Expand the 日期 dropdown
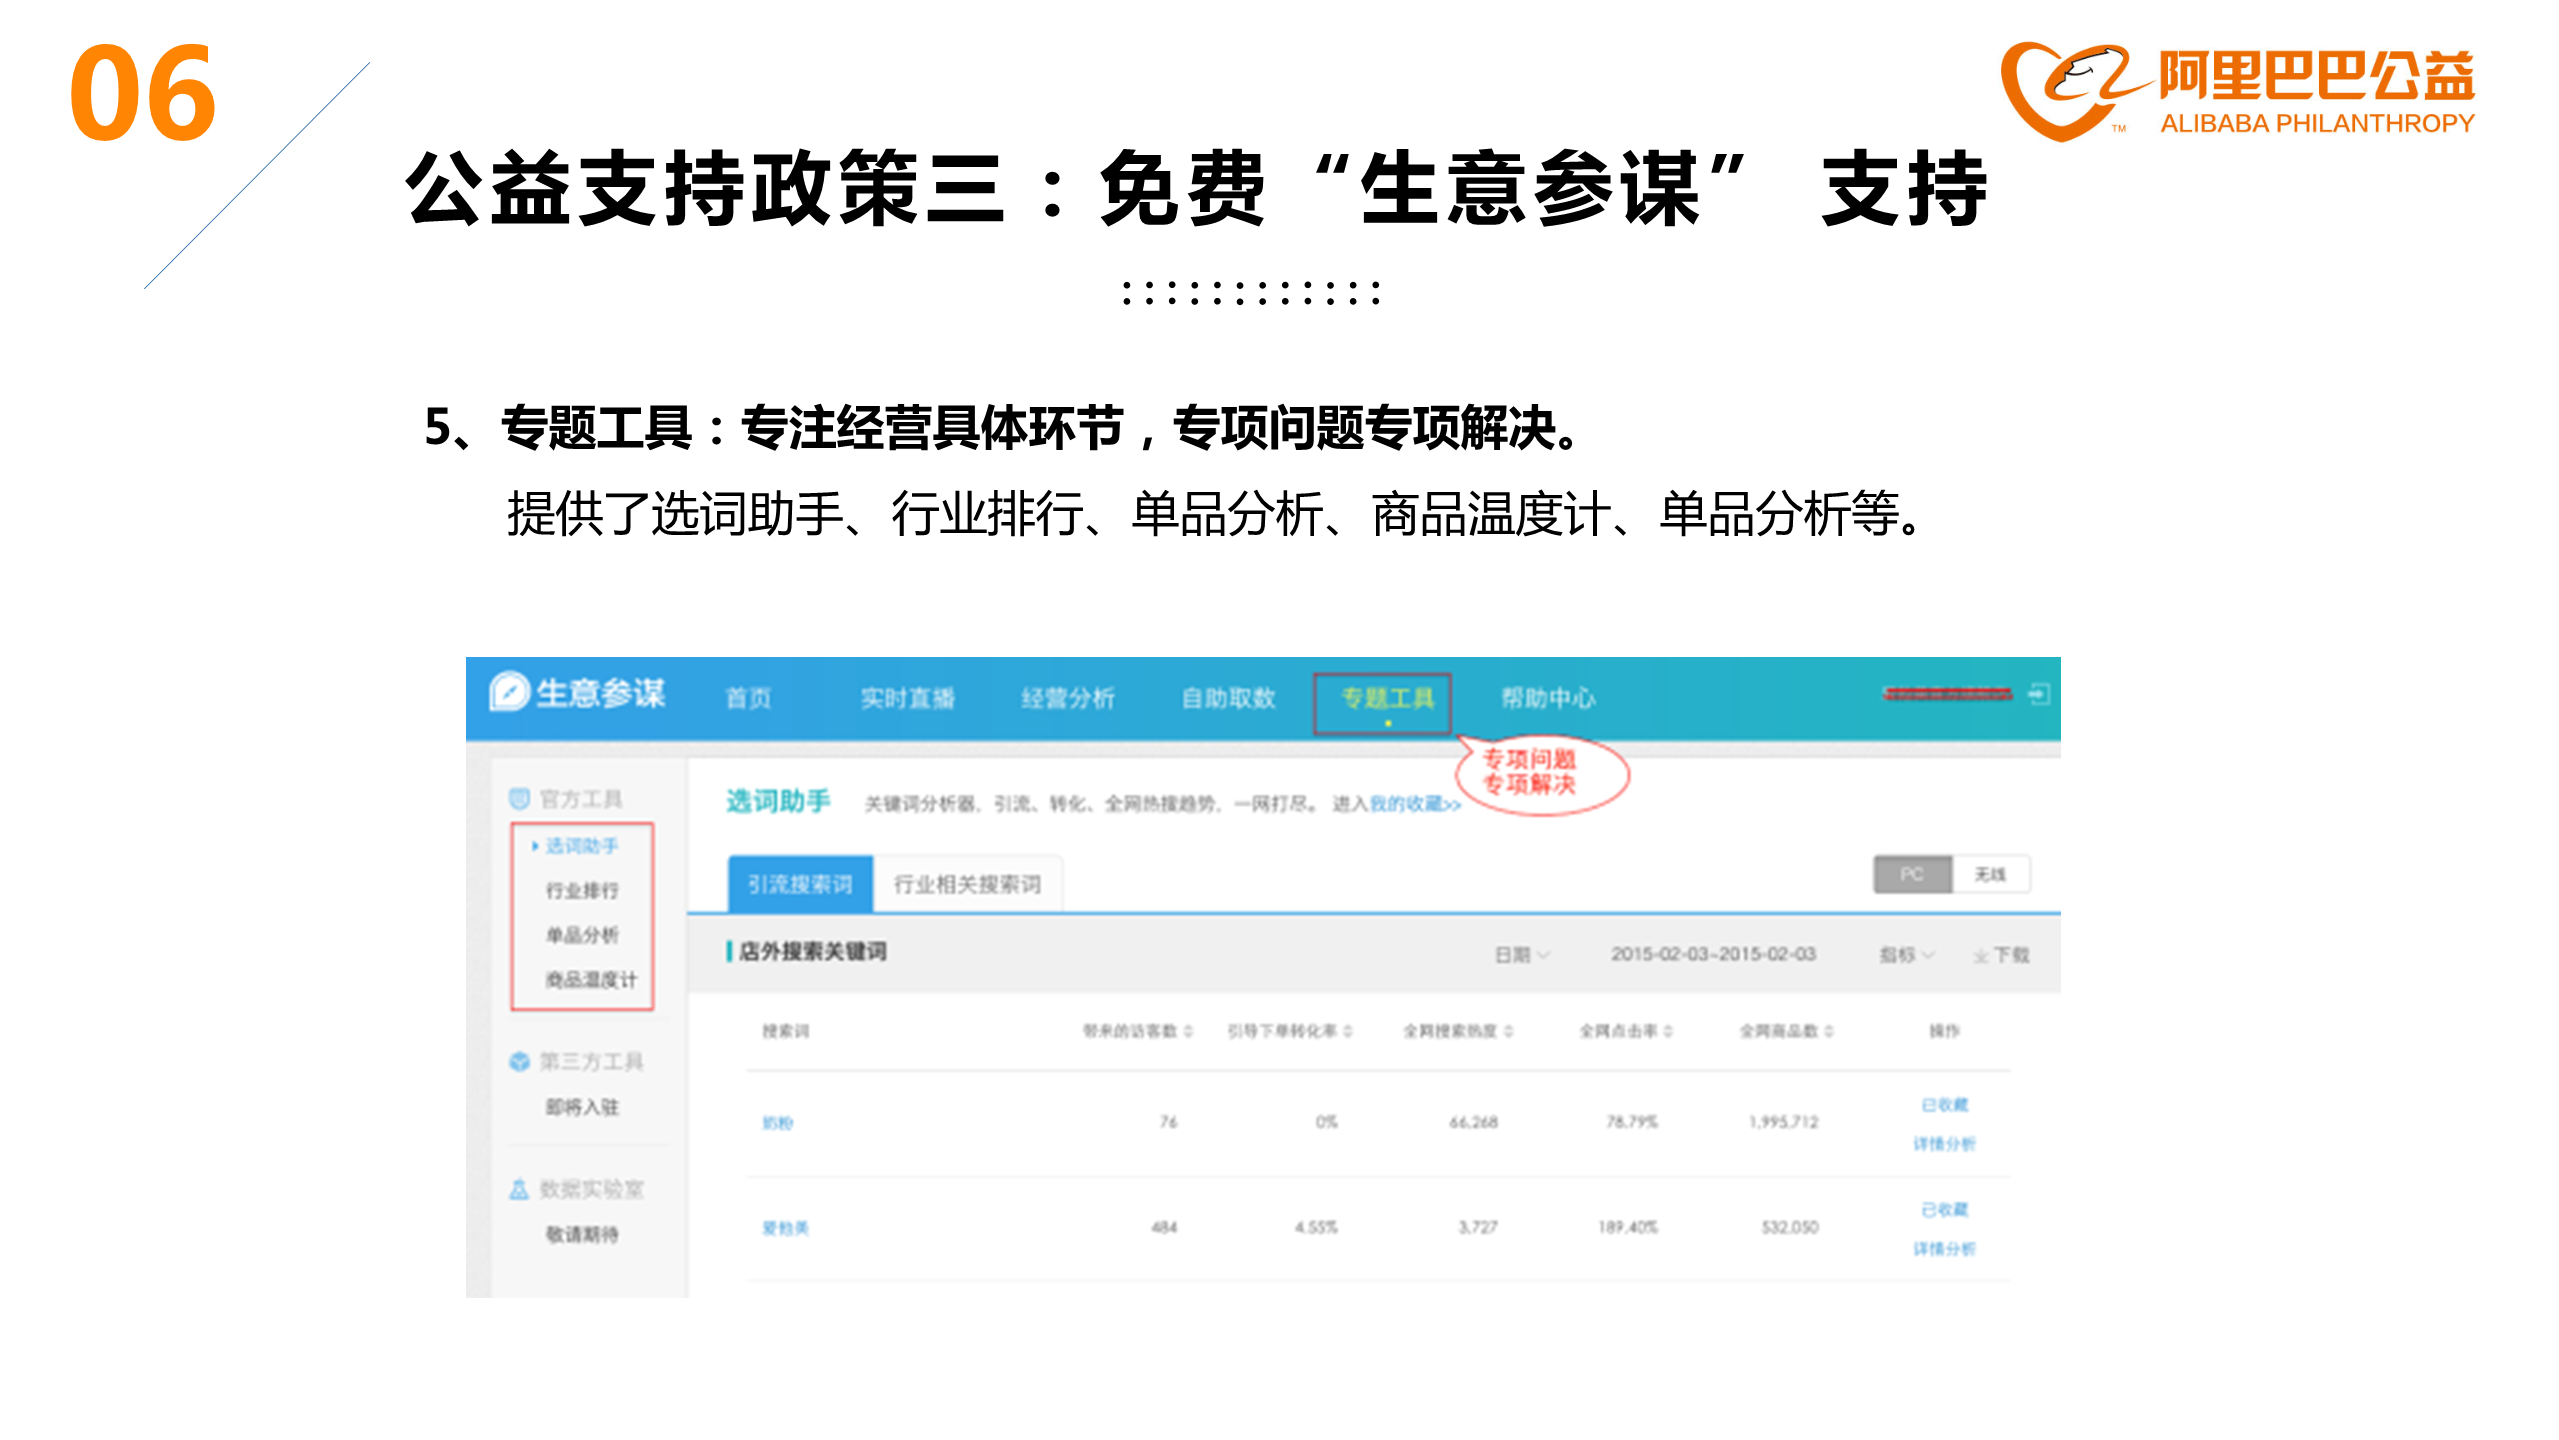Image resolution: width=2559 pixels, height=1440 pixels. pos(1522,955)
